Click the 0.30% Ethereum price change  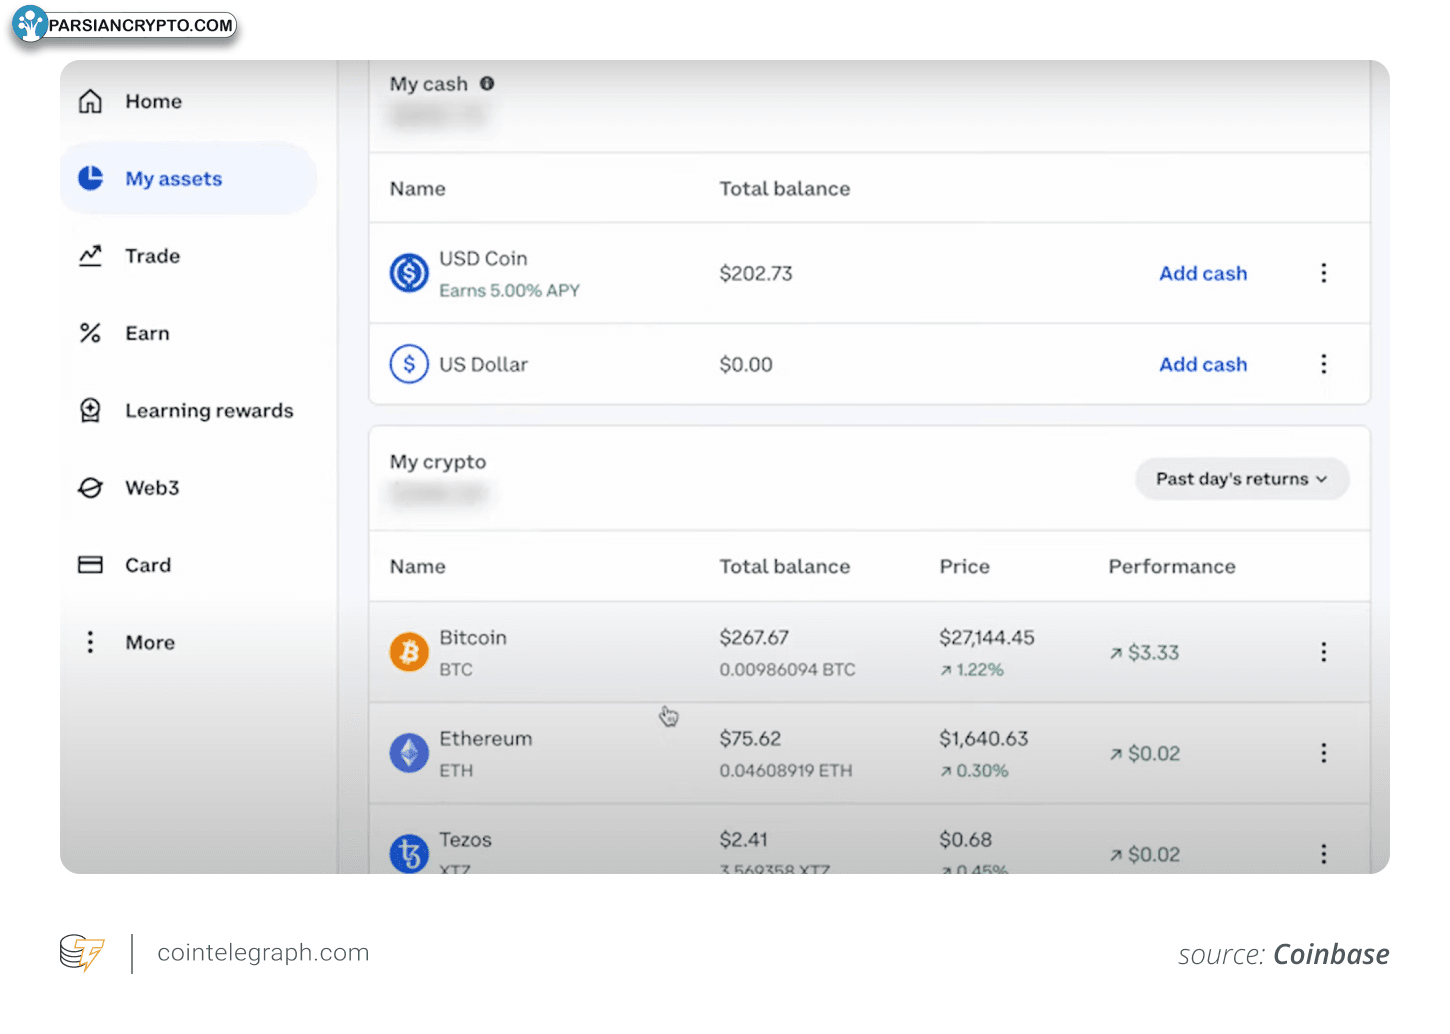(x=974, y=771)
